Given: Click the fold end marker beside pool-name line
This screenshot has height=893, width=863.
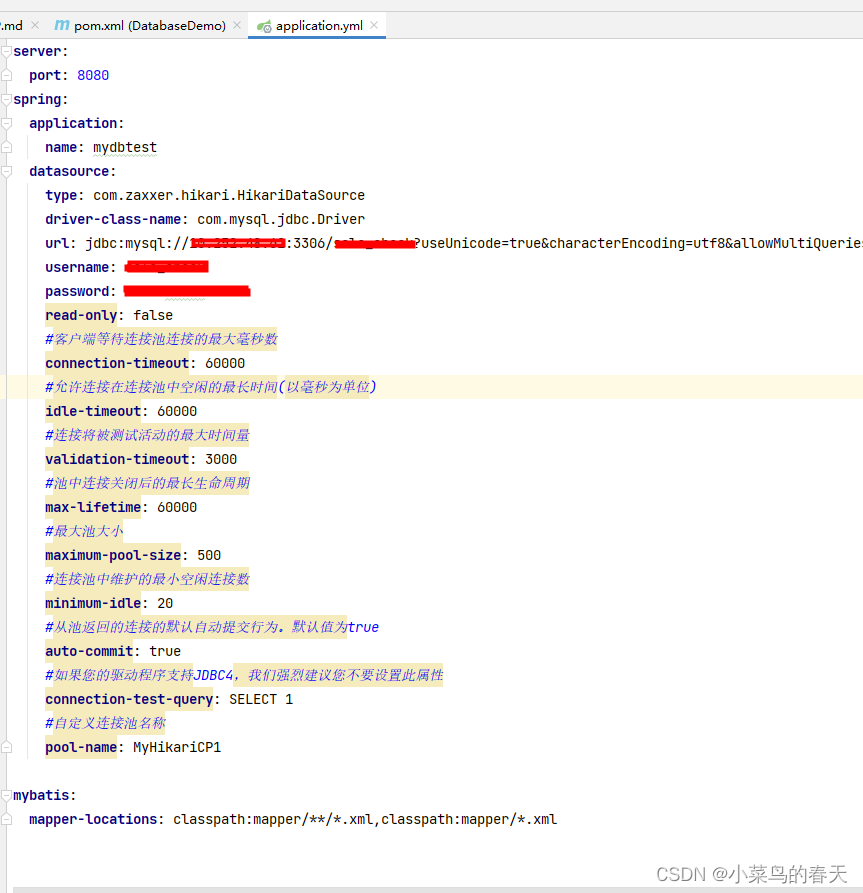Looking at the screenshot, I should pyautogui.click(x=6, y=747).
